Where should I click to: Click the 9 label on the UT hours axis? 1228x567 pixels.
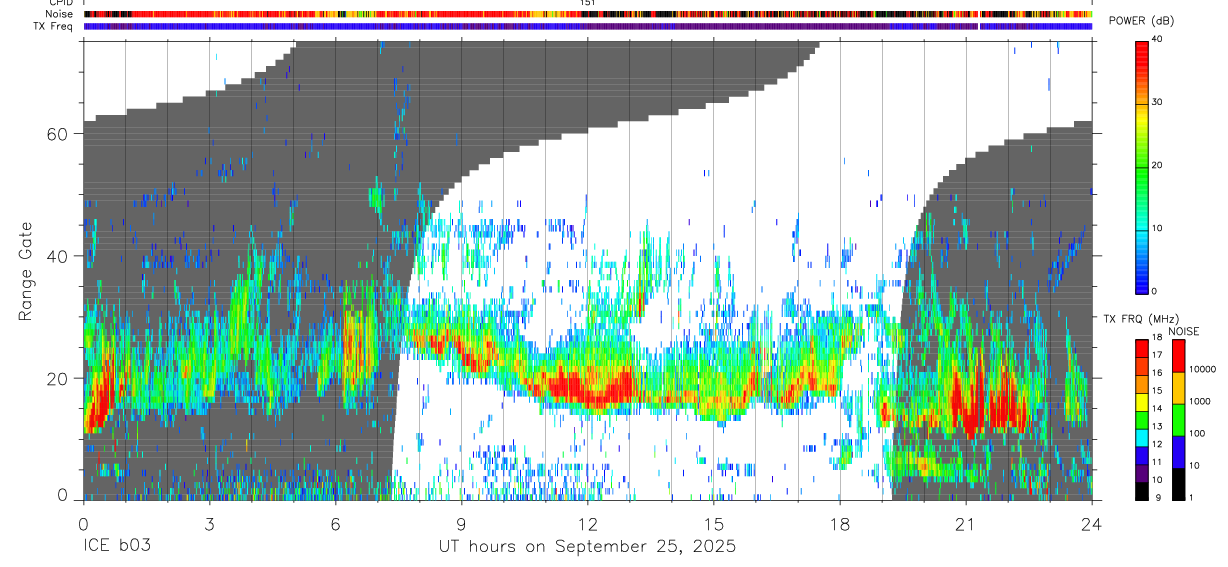[x=461, y=523]
